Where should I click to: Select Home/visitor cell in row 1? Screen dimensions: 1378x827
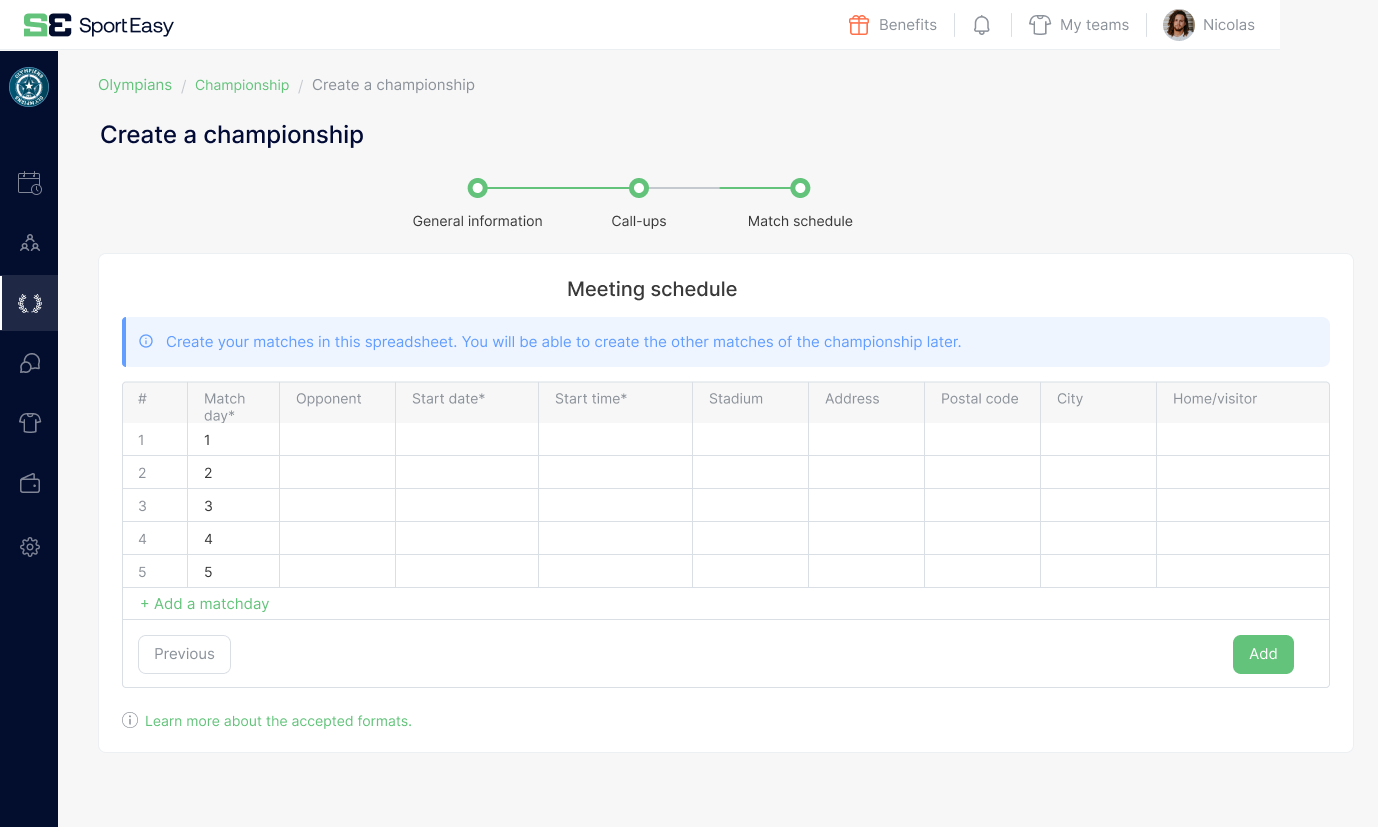(x=1243, y=440)
